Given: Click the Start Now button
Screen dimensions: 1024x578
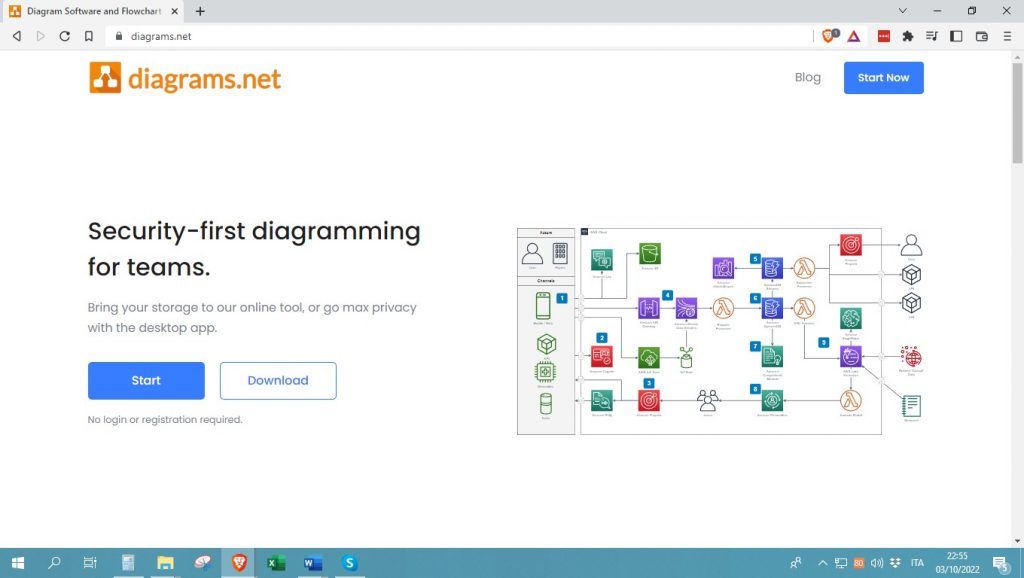Looking at the screenshot, I should tap(883, 77).
